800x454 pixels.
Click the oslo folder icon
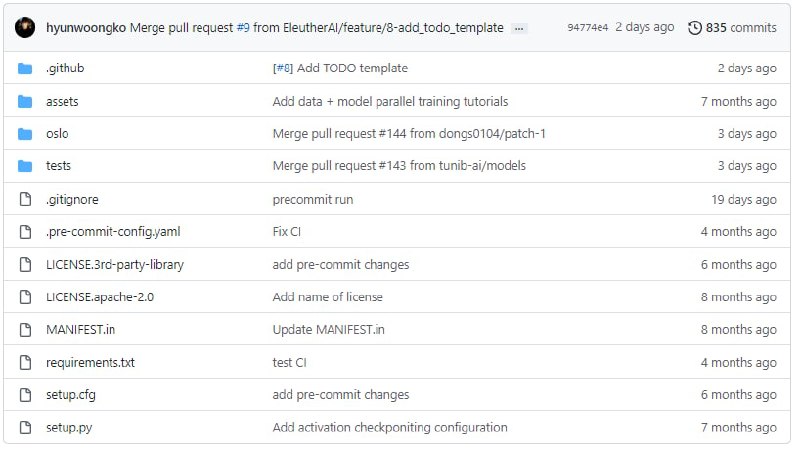(25, 134)
